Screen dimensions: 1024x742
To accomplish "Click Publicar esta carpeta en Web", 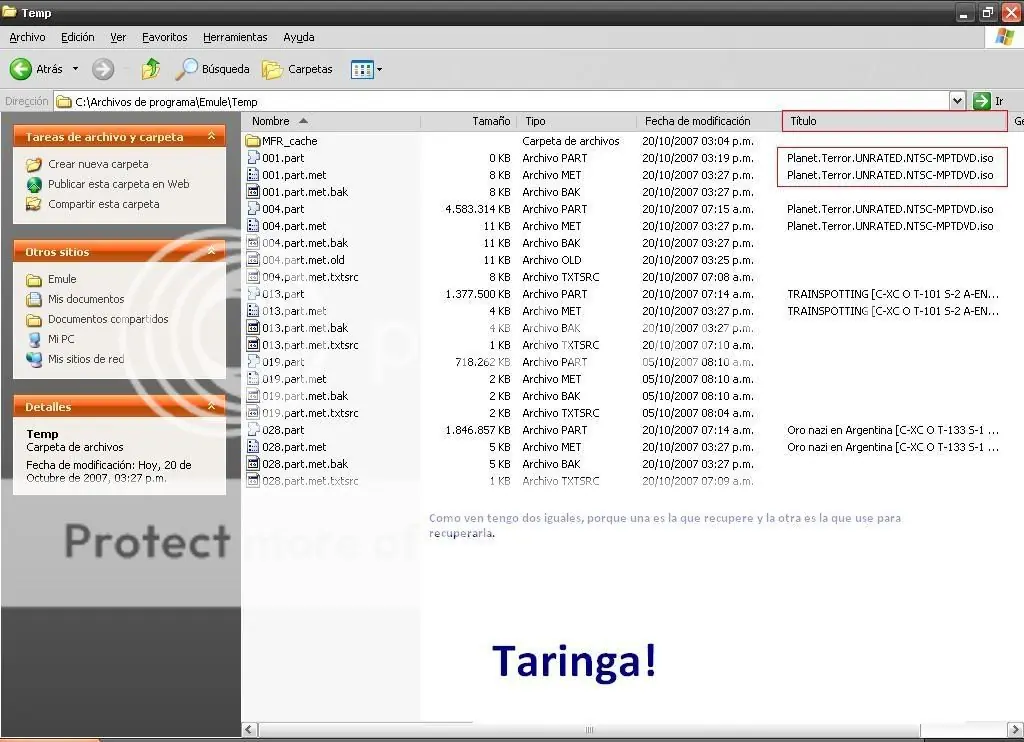I will point(118,184).
